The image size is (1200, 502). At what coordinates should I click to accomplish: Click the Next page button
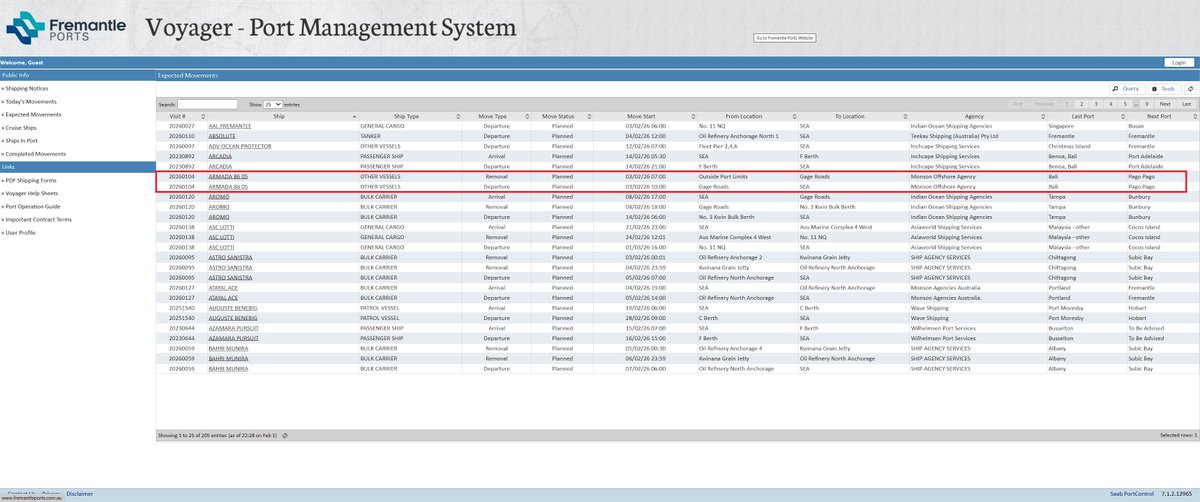[1166, 104]
